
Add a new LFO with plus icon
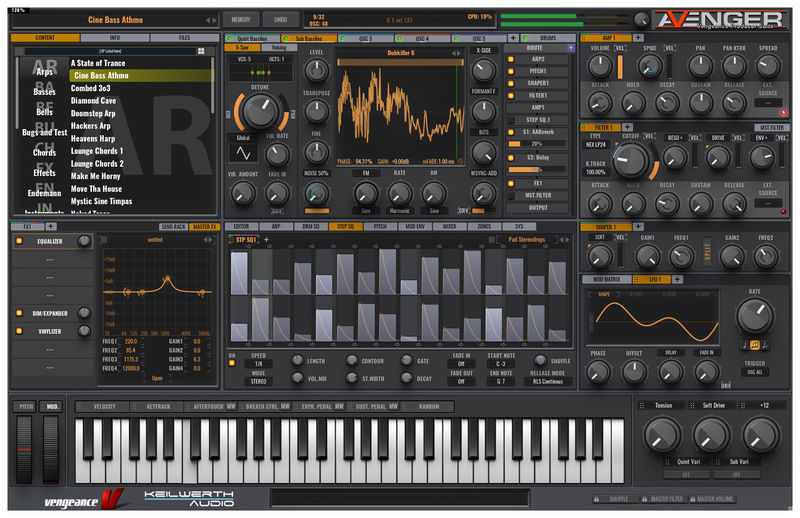coord(677,279)
